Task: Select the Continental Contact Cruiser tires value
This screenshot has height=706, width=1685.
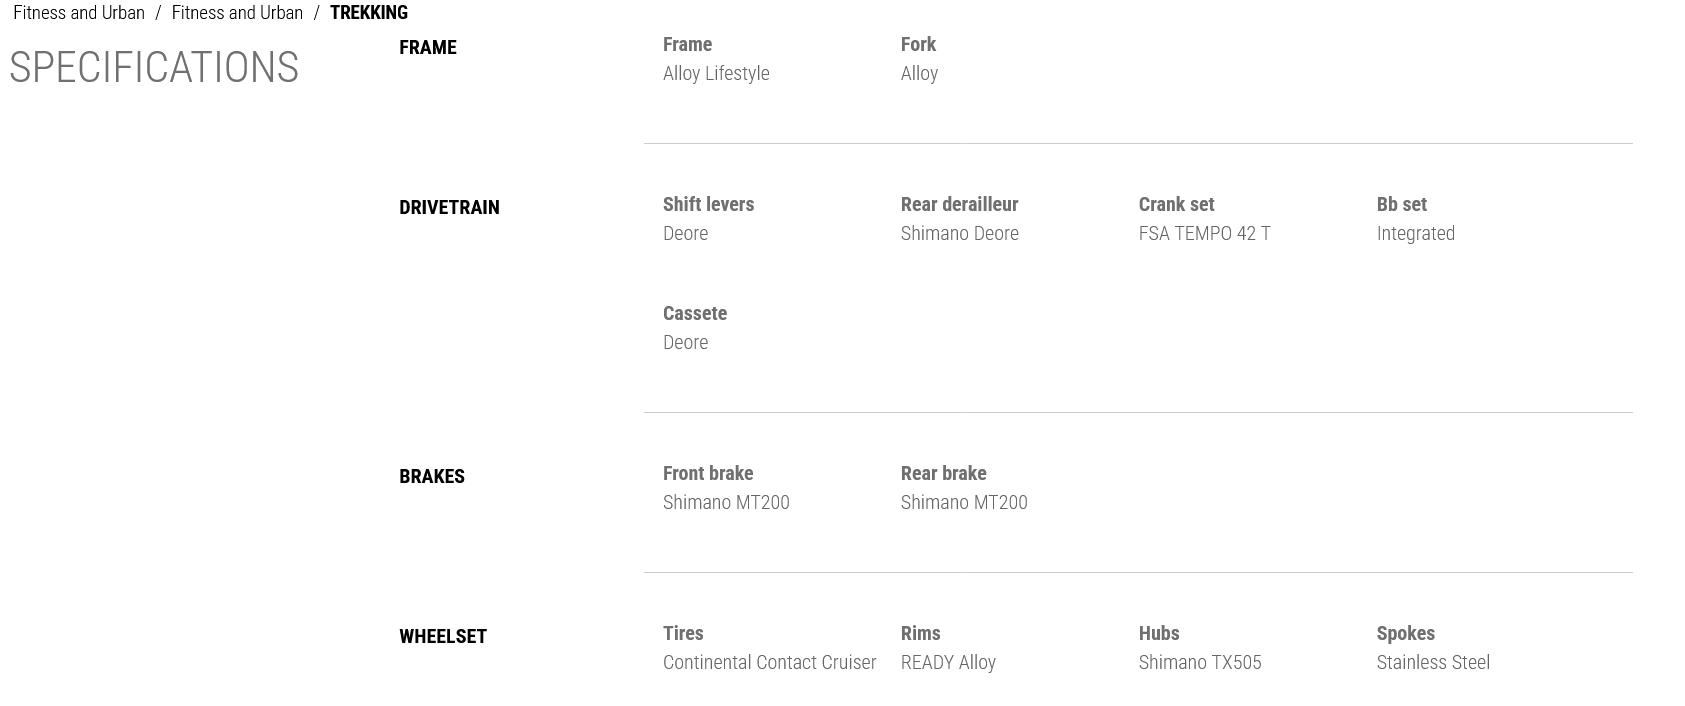Action: pyautogui.click(x=769, y=662)
